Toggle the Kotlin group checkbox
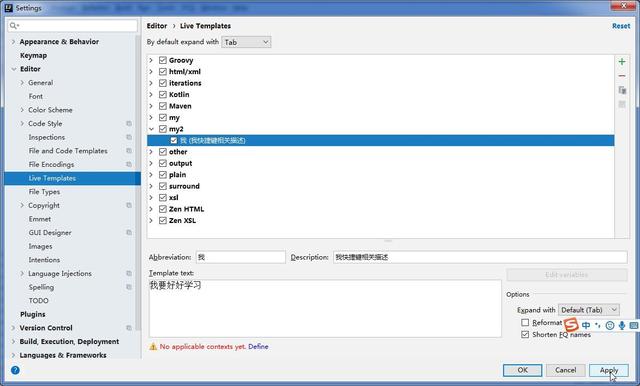Image resolution: width=640 pixels, height=386 pixels. (x=163, y=94)
